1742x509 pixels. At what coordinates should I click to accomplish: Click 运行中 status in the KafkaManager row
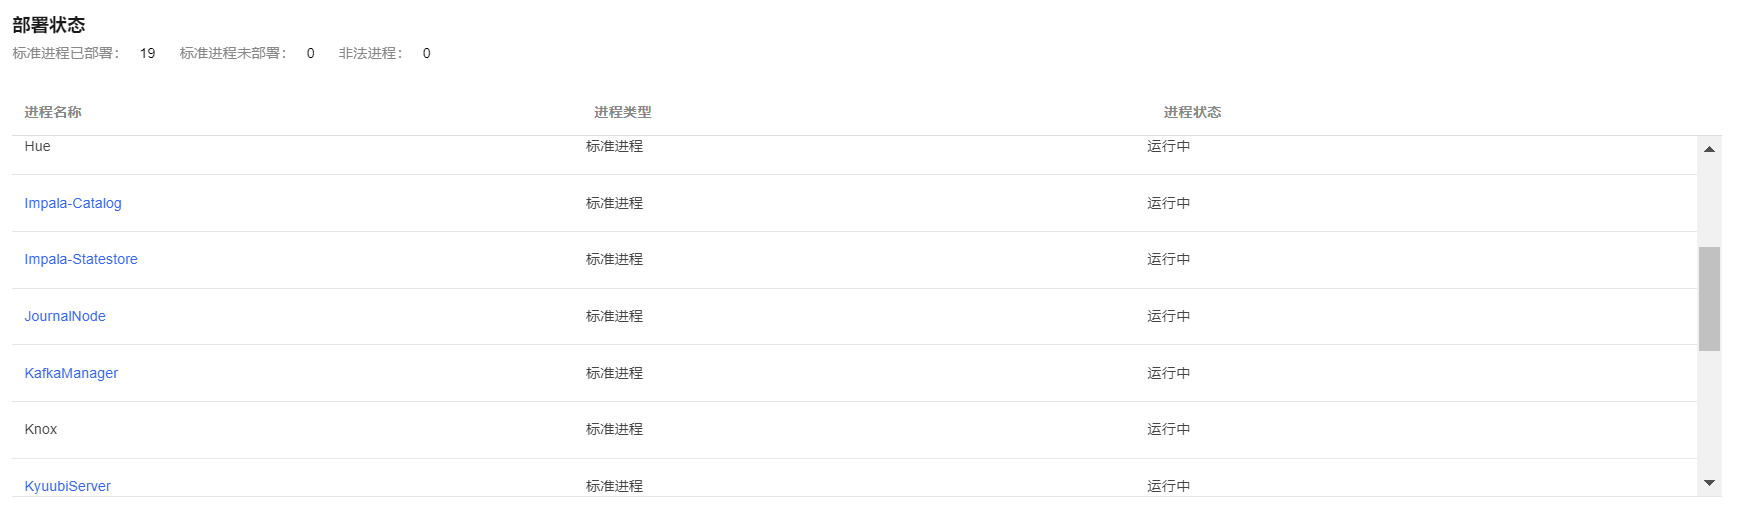(x=1168, y=373)
